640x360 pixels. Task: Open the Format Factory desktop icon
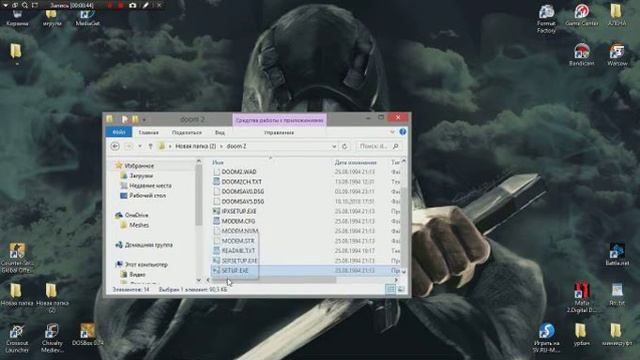(546, 19)
